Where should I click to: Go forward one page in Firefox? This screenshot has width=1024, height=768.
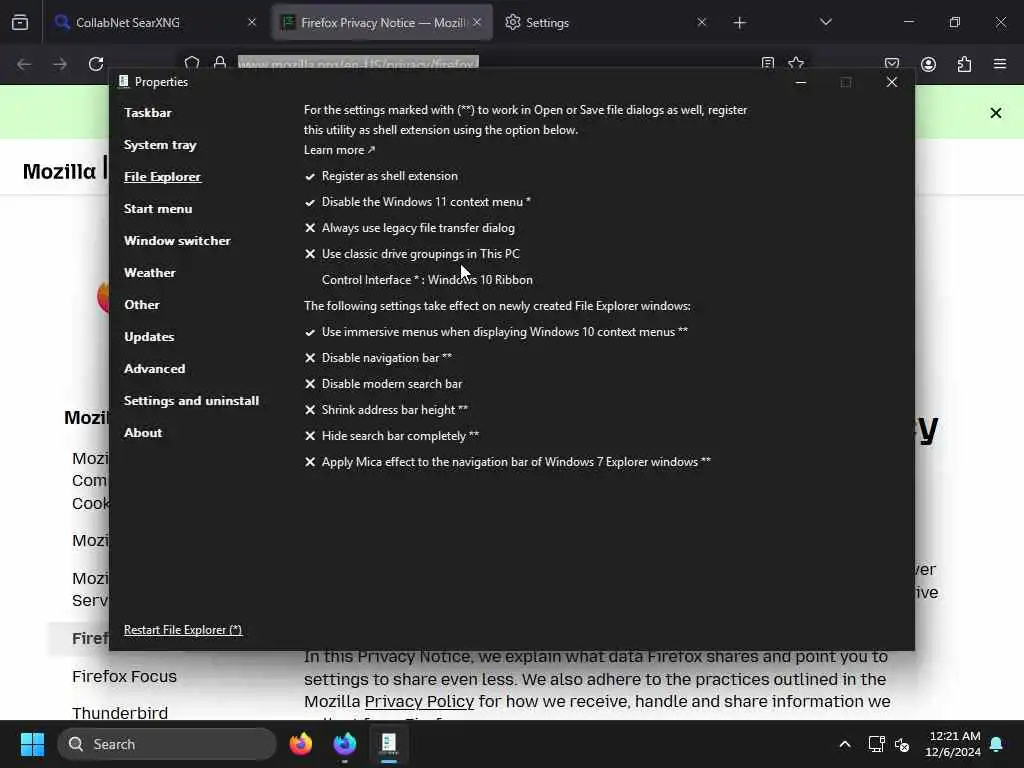coord(60,64)
